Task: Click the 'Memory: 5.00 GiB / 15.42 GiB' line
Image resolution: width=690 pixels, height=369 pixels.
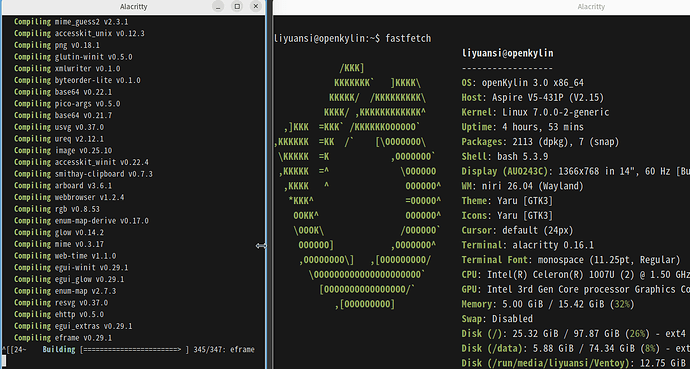Action: coord(548,304)
